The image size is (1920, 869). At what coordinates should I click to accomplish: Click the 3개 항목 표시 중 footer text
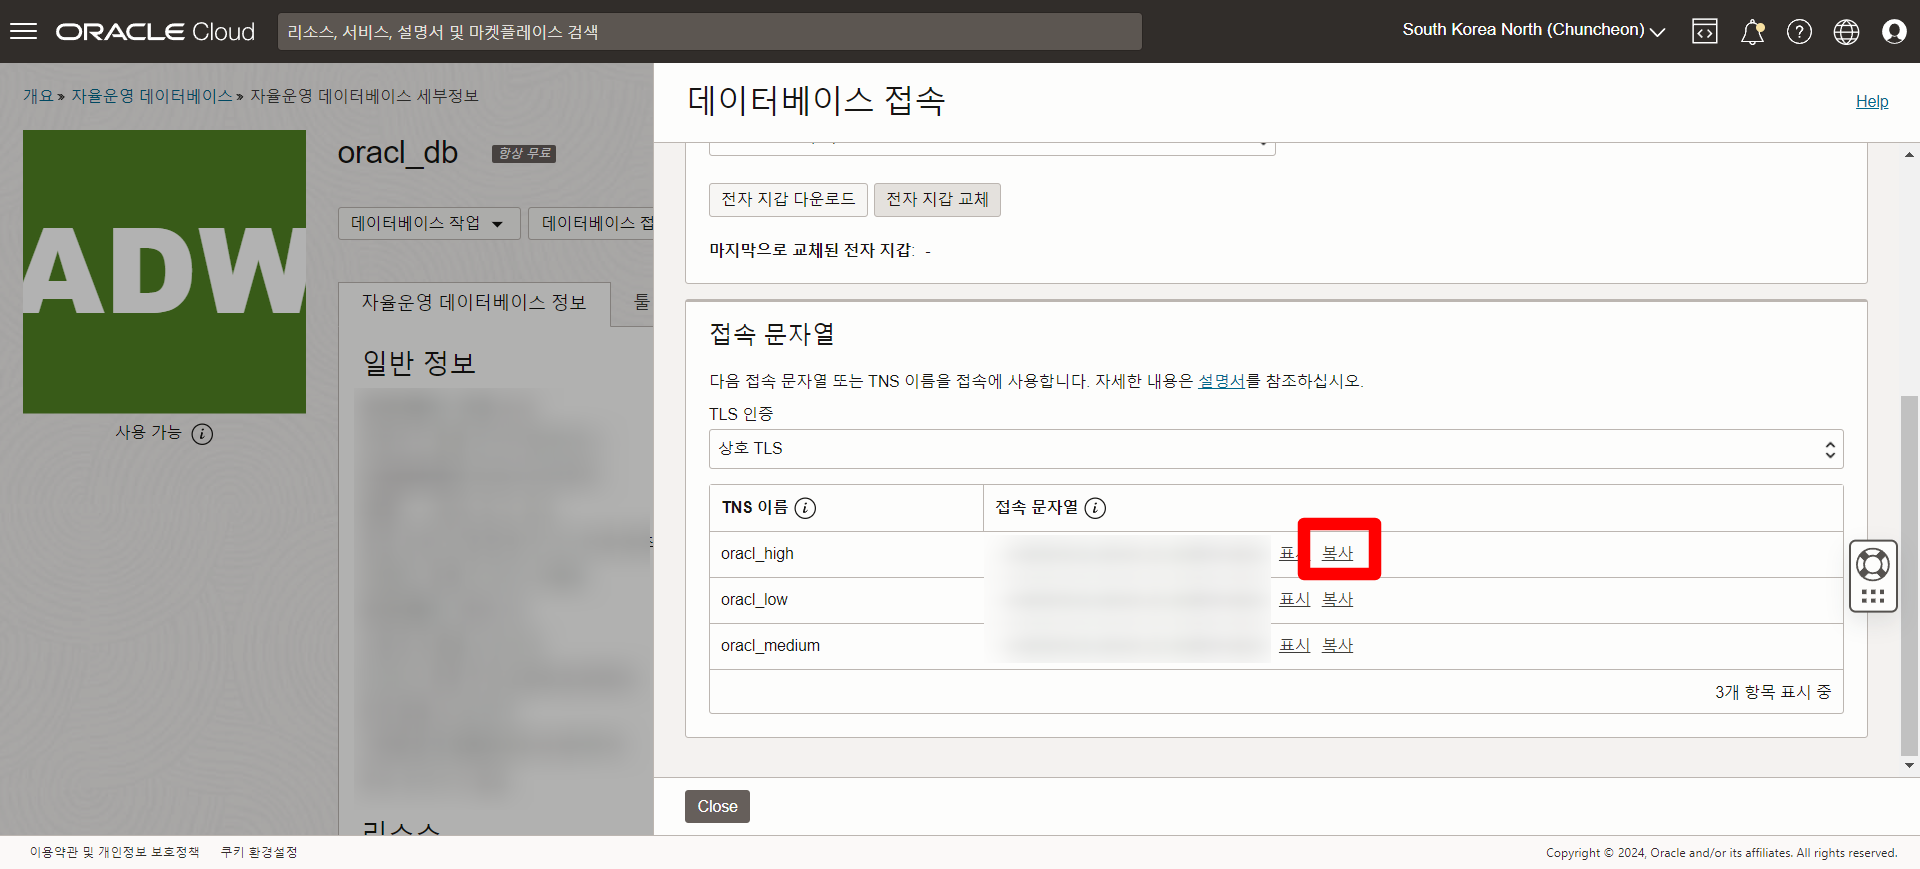point(1773,692)
